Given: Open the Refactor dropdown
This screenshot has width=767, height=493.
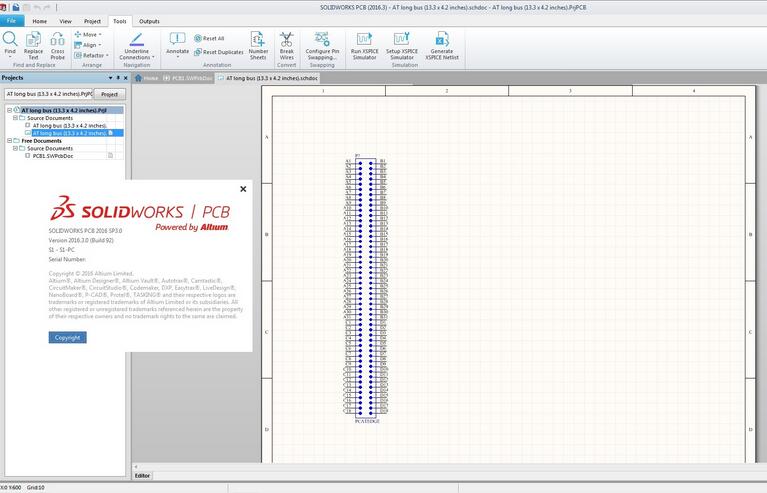Looking at the screenshot, I should tap(91, 55).
